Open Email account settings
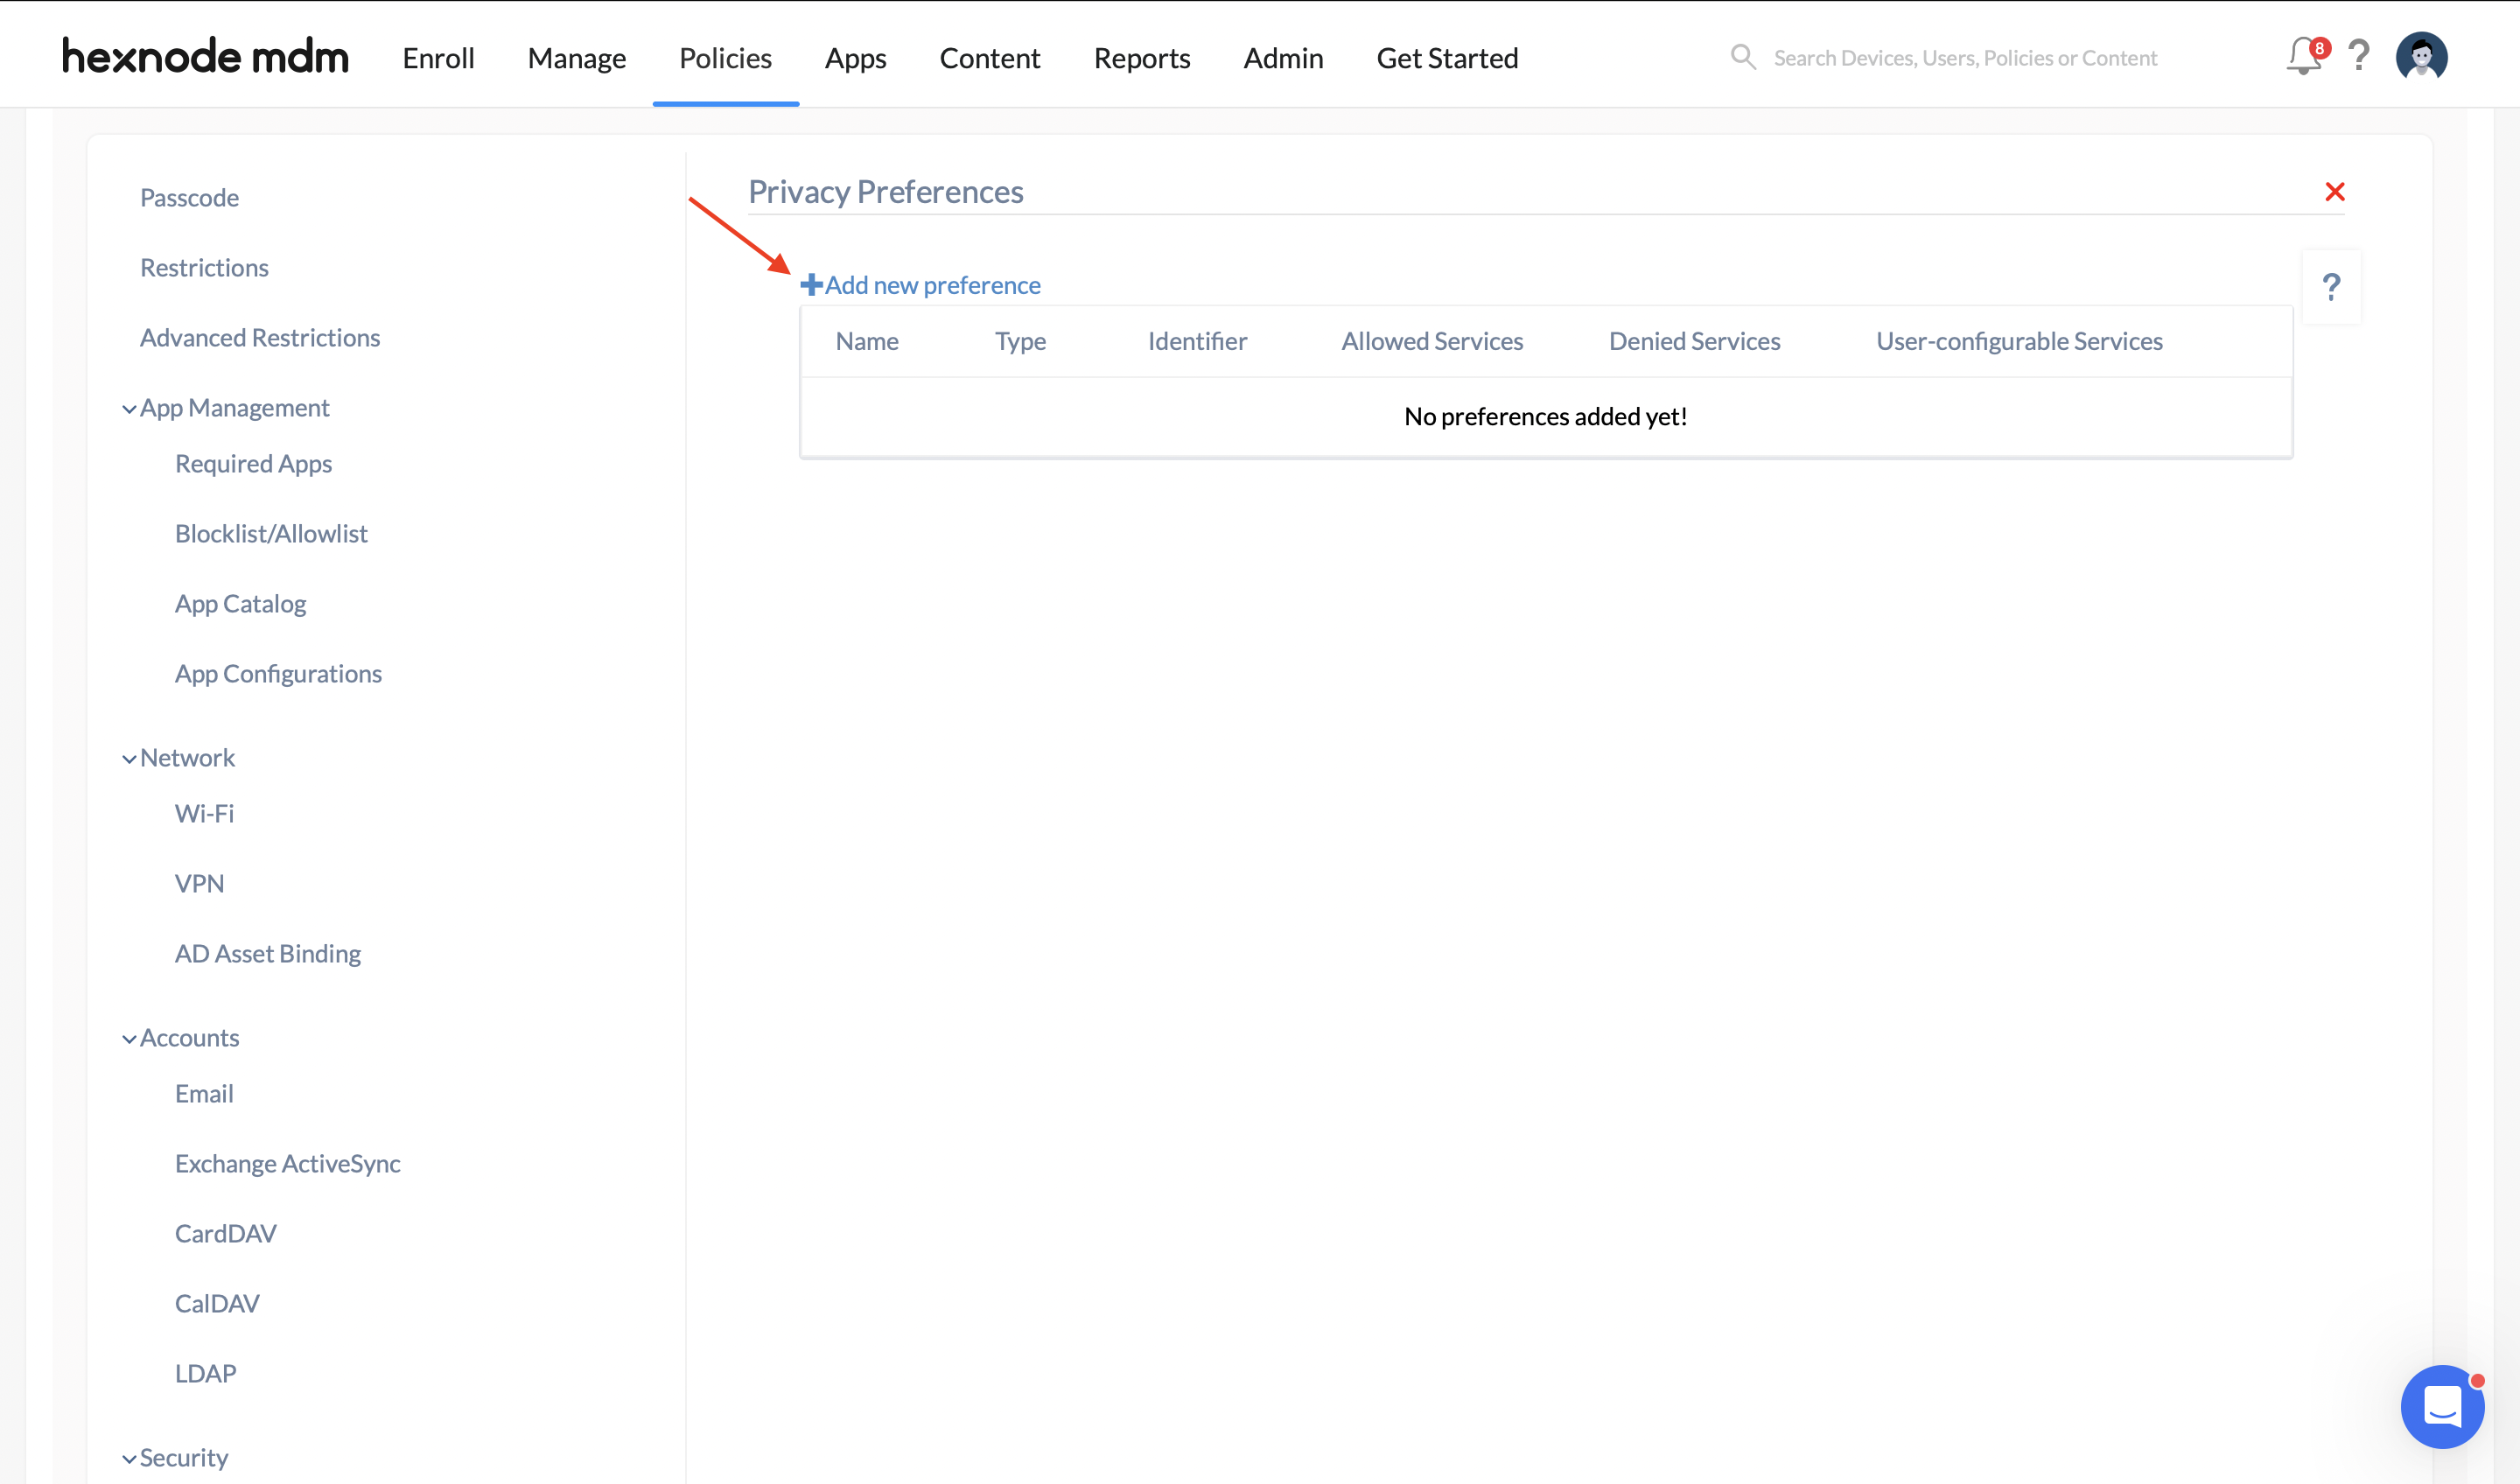 point(204,1093)
